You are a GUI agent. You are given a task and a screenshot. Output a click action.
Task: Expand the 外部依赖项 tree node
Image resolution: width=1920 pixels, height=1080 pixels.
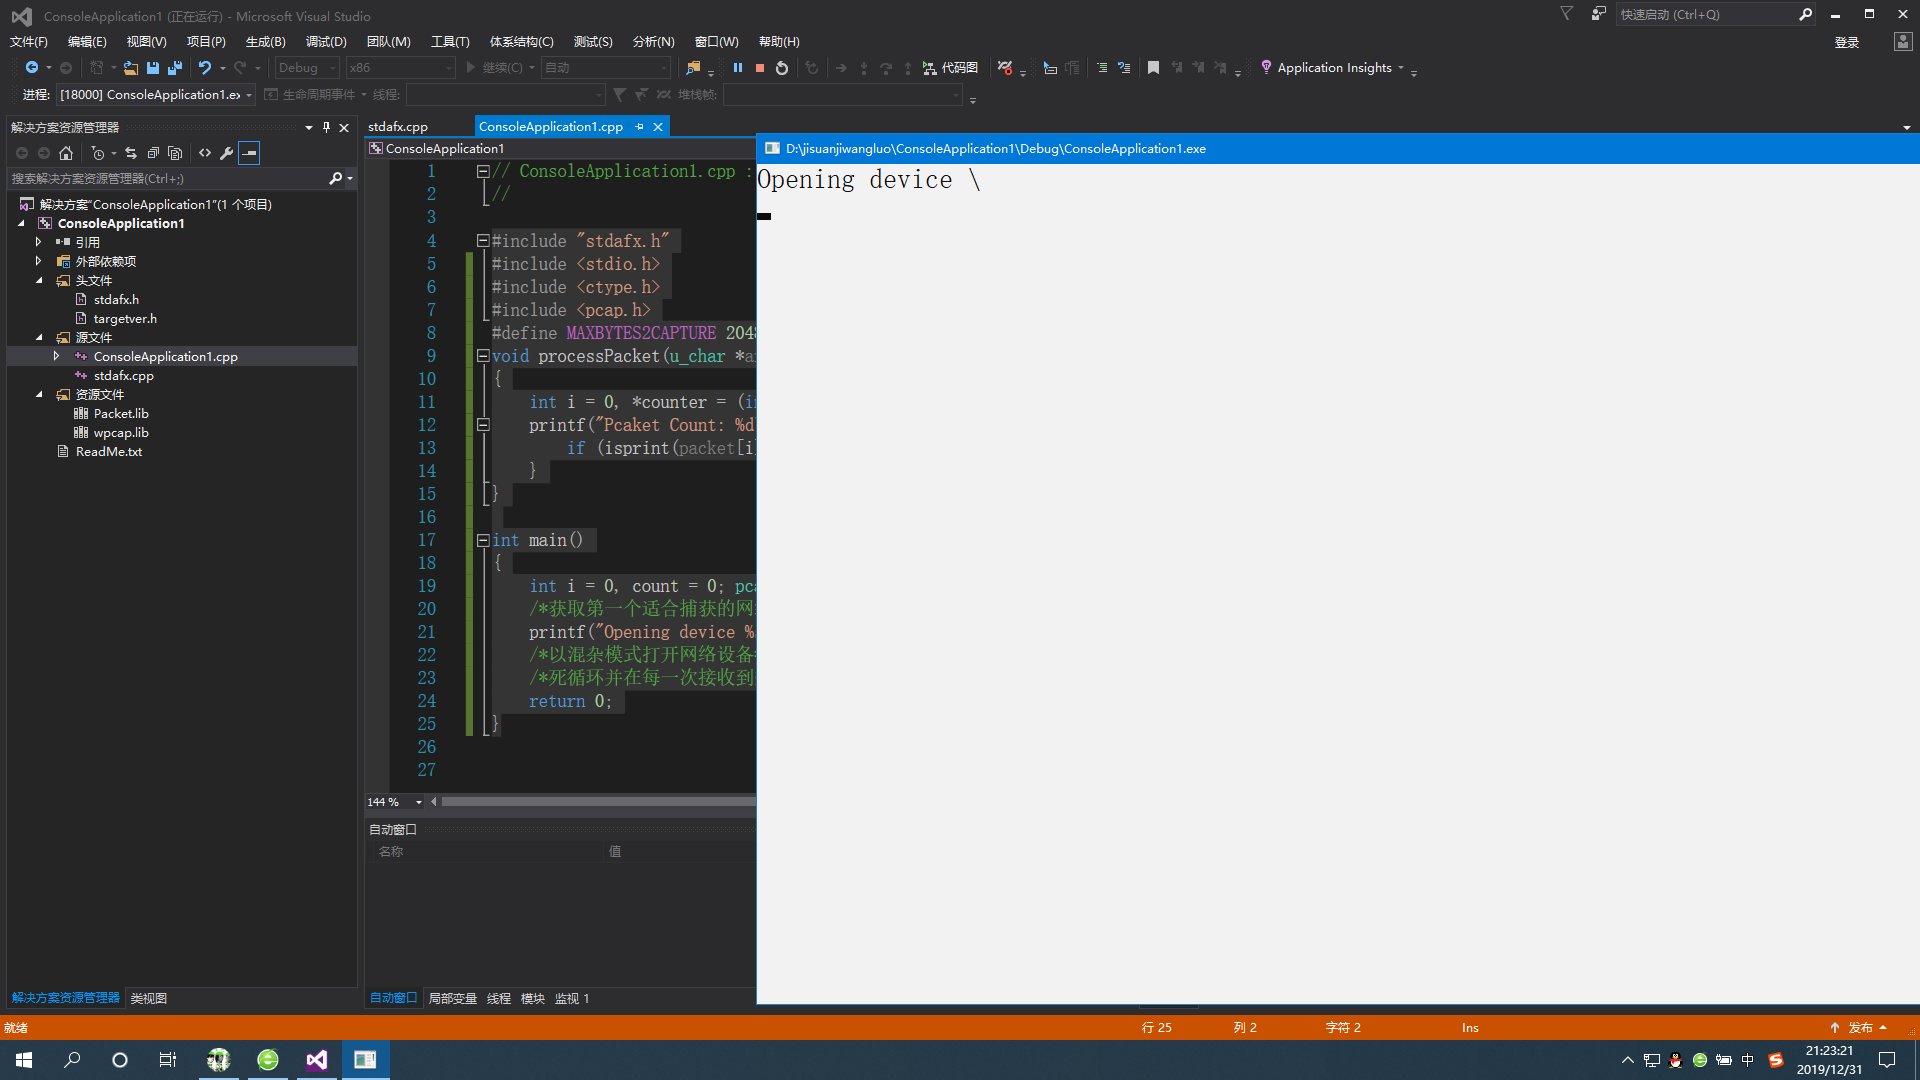click(39, 261)
